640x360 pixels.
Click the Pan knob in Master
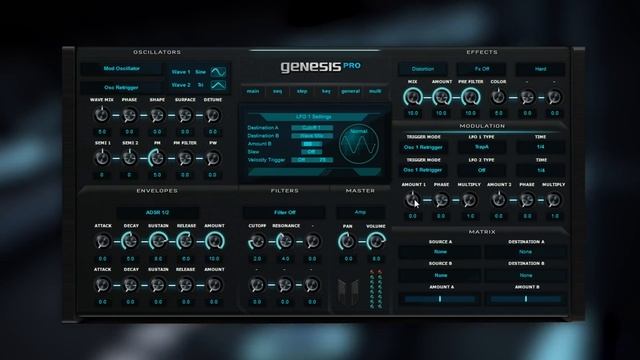(x=347, y=242)
